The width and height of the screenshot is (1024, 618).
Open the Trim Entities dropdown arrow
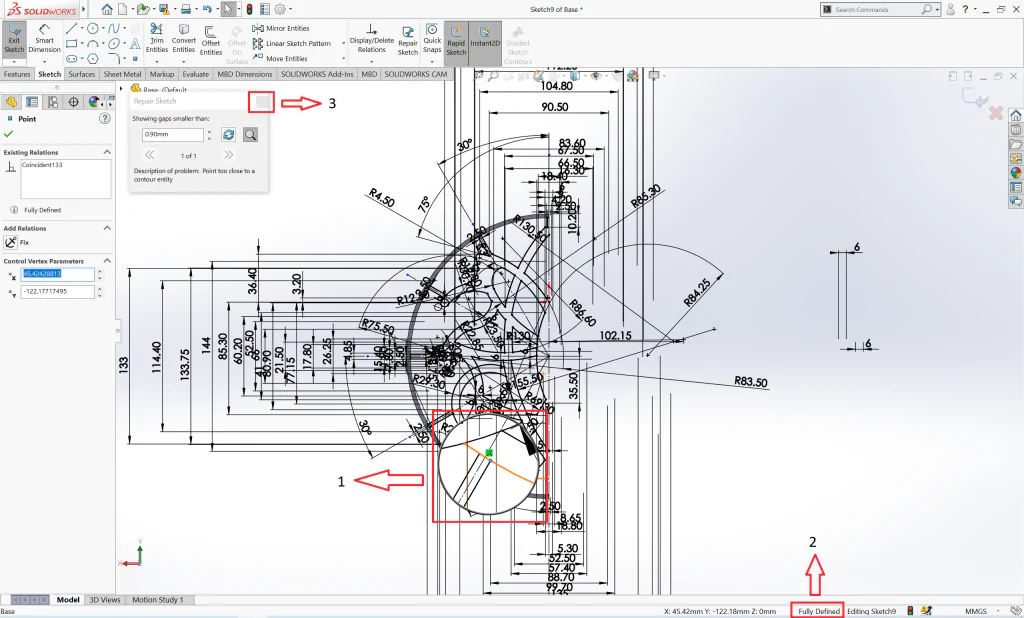pos(157,61)
